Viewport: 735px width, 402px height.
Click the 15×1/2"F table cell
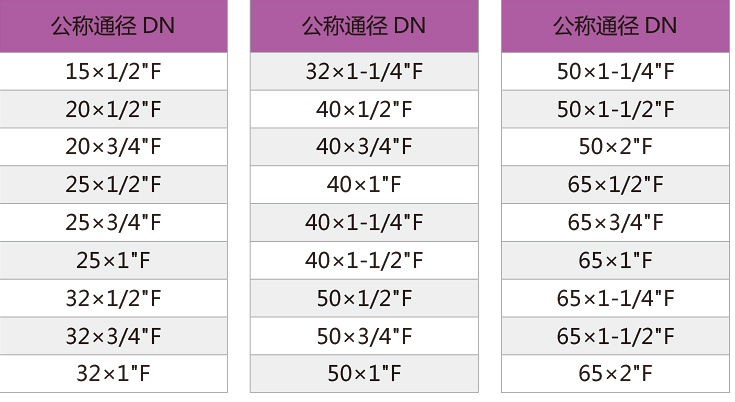113,71
